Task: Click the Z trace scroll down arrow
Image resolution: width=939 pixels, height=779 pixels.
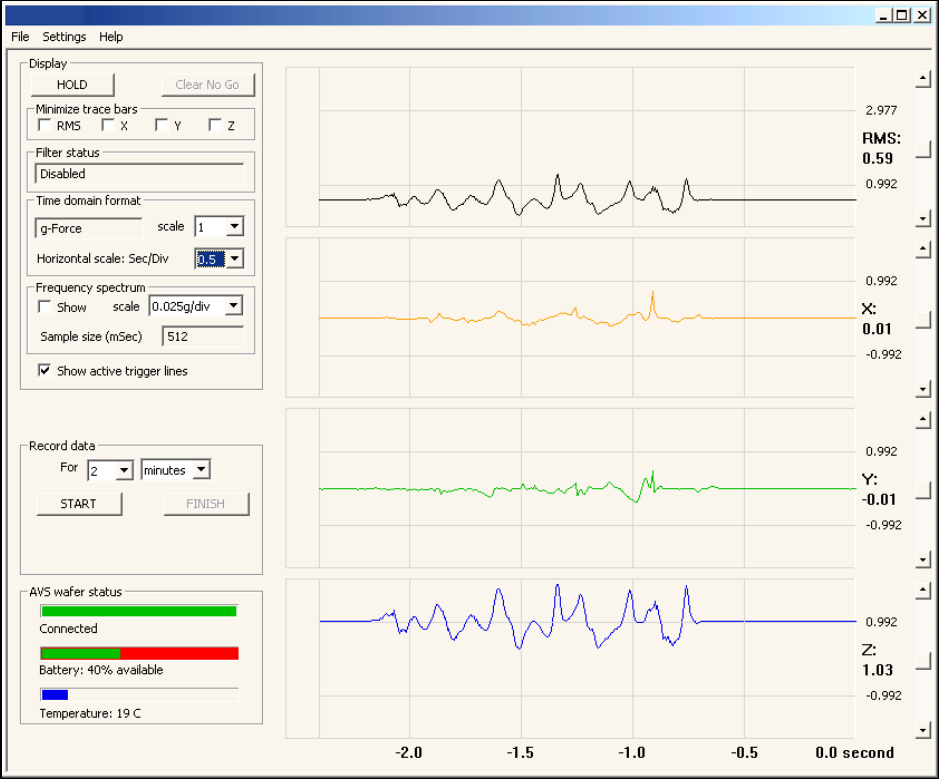Action: (923, 730)
